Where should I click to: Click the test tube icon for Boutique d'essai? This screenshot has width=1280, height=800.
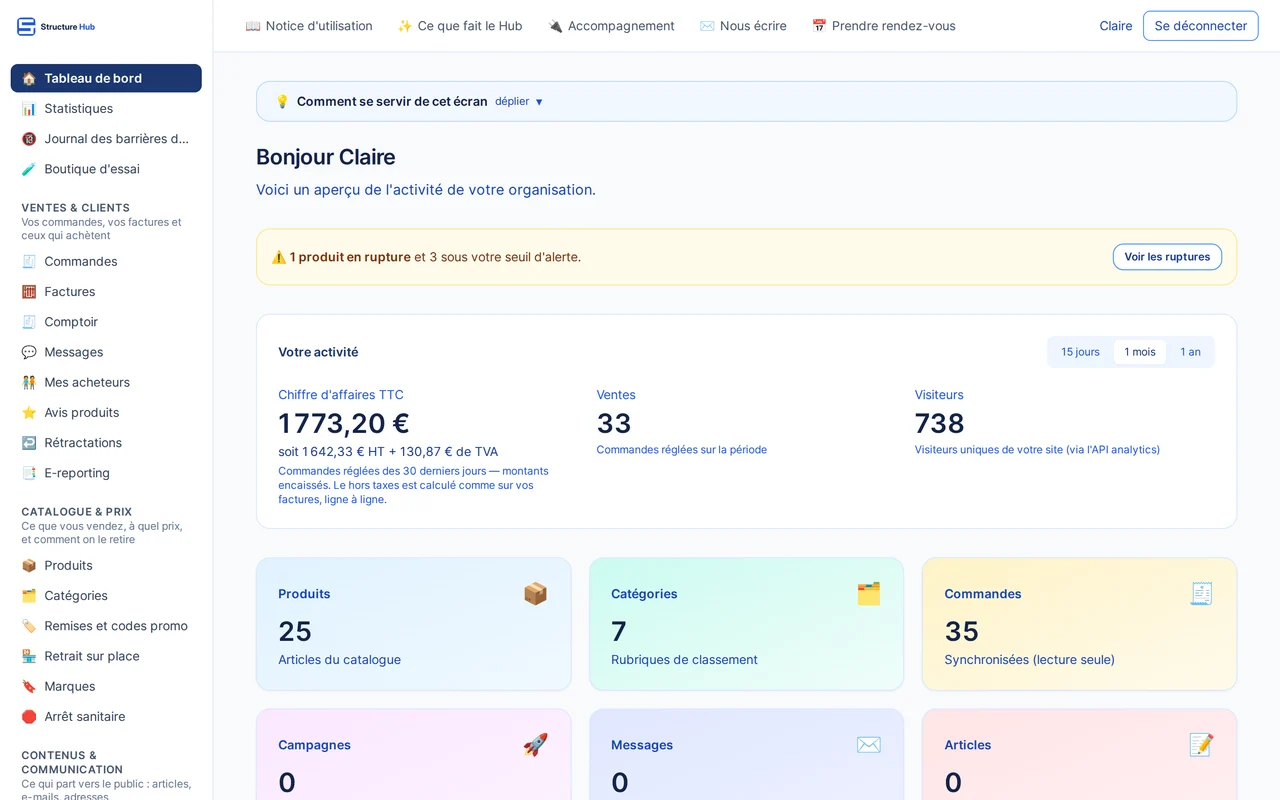[29, 169]
